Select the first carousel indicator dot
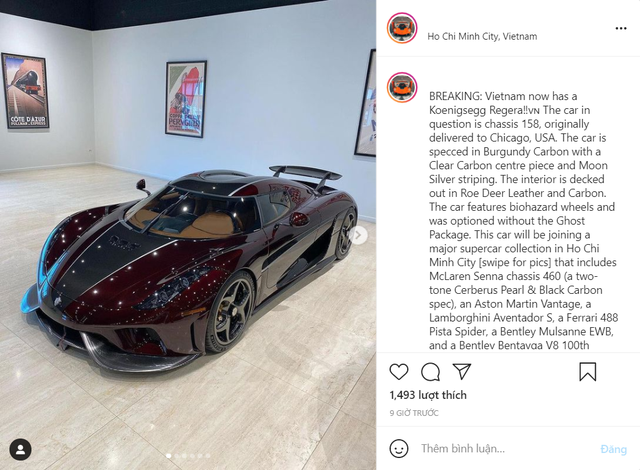The image size is (640, 470). pos(169,456)
